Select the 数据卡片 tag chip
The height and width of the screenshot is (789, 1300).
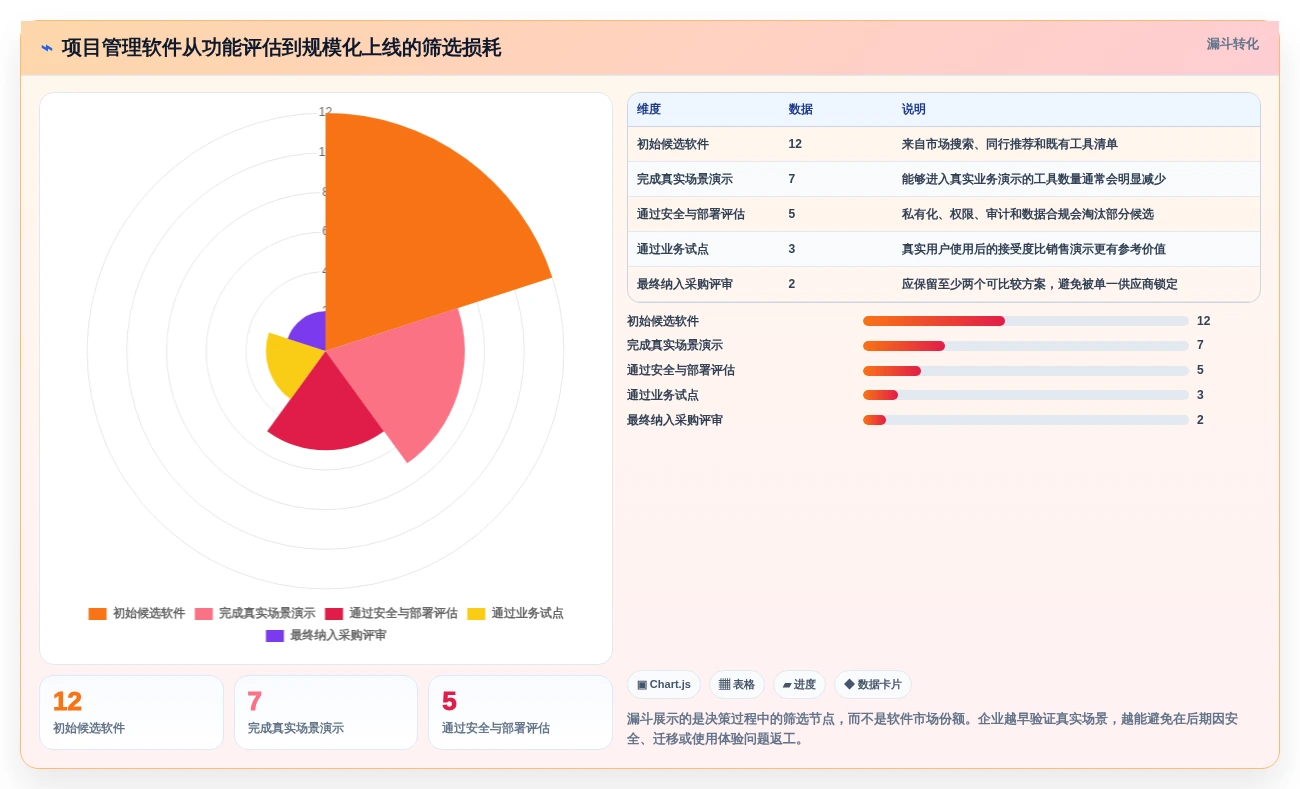point(873,685)
